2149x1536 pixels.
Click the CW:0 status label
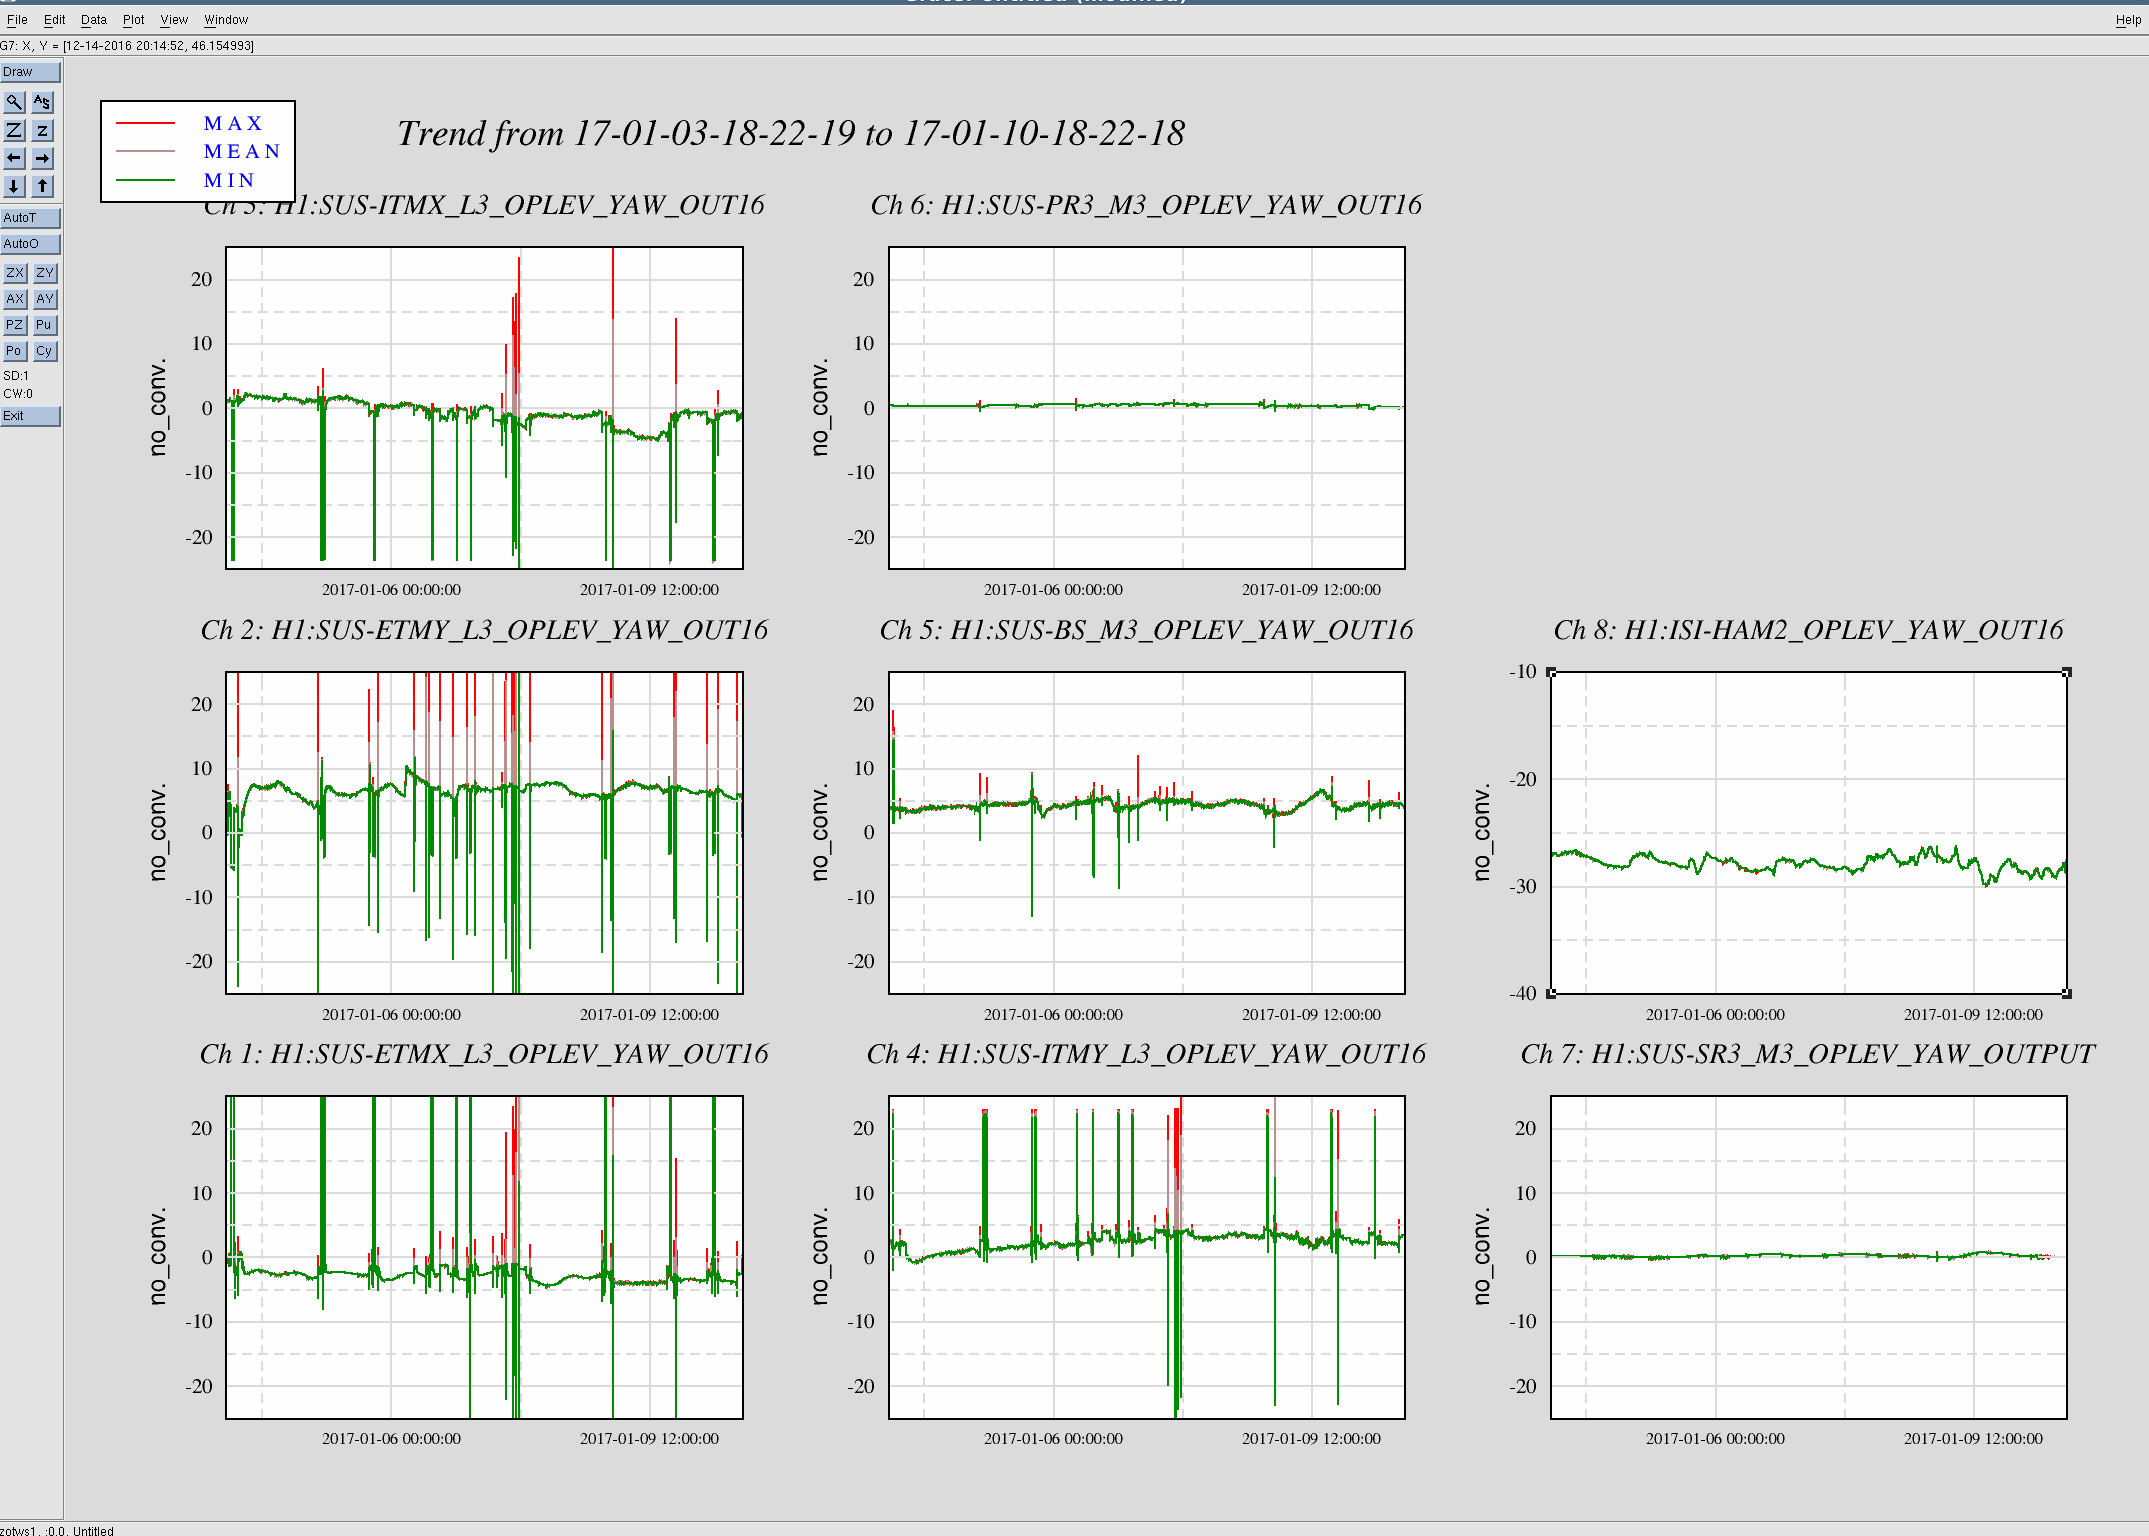pos(18,394)
